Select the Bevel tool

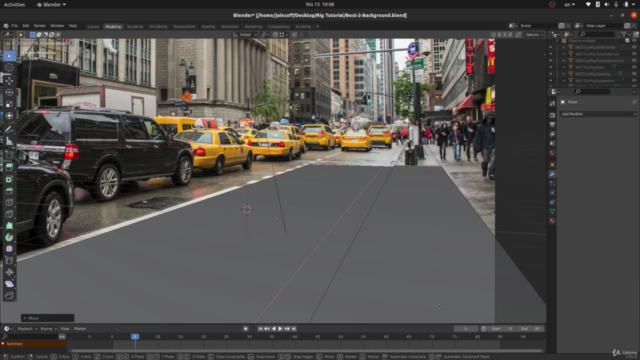click(9, 191)
